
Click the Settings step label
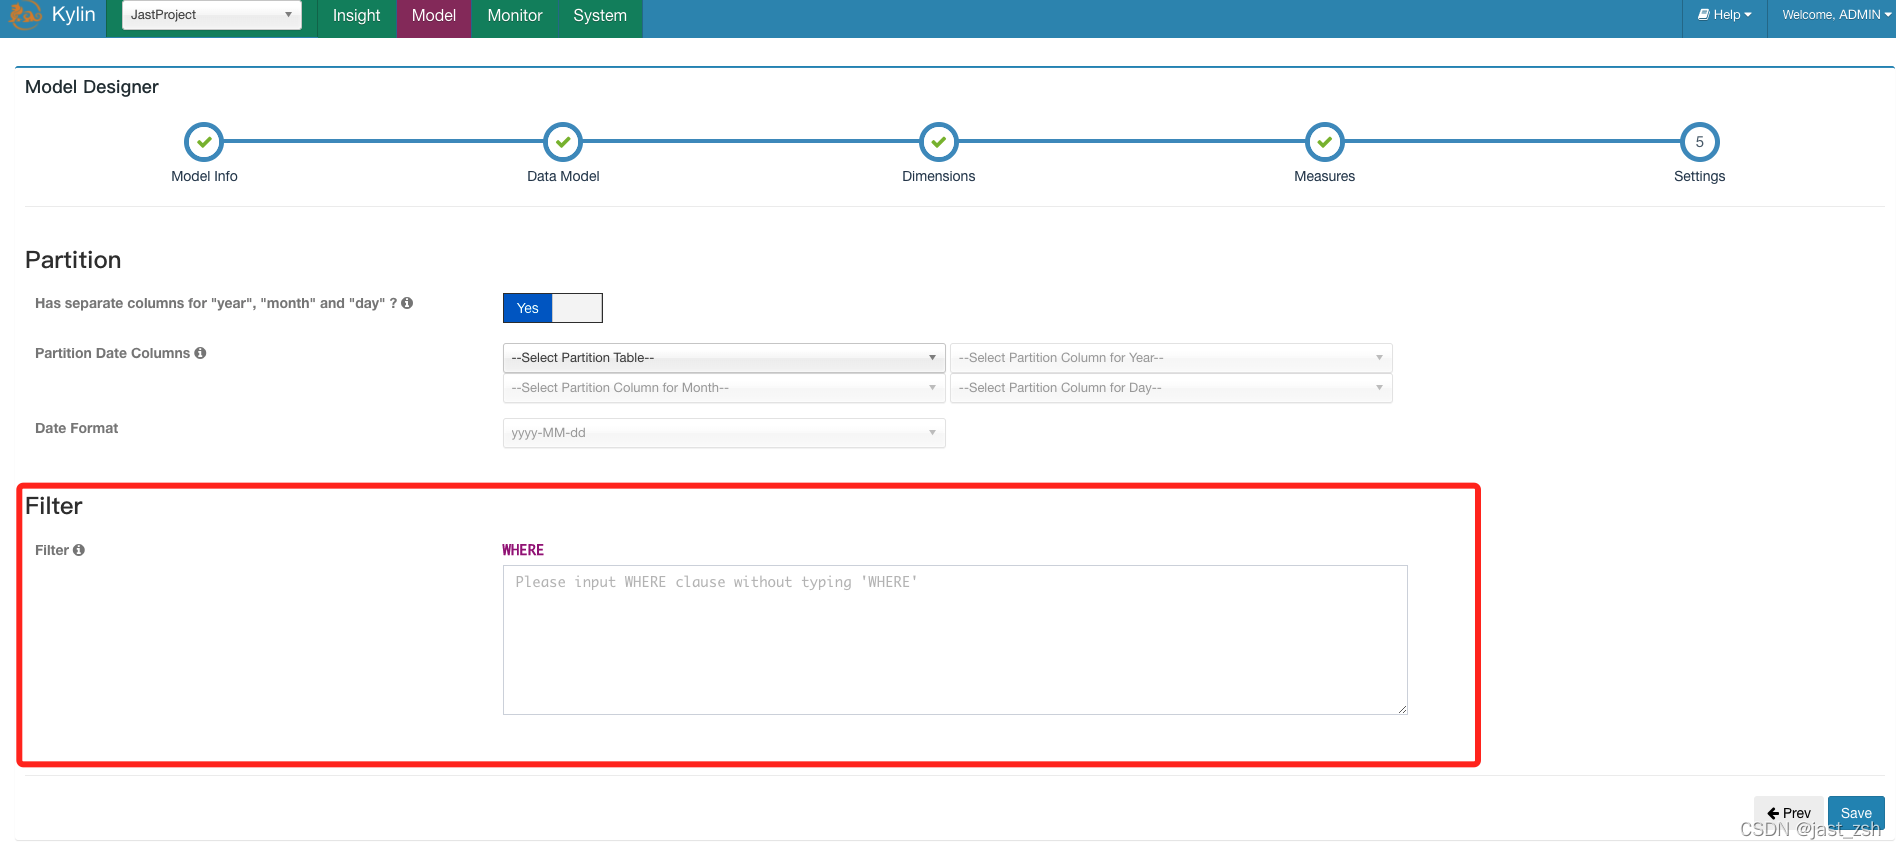coord(1699,176)
